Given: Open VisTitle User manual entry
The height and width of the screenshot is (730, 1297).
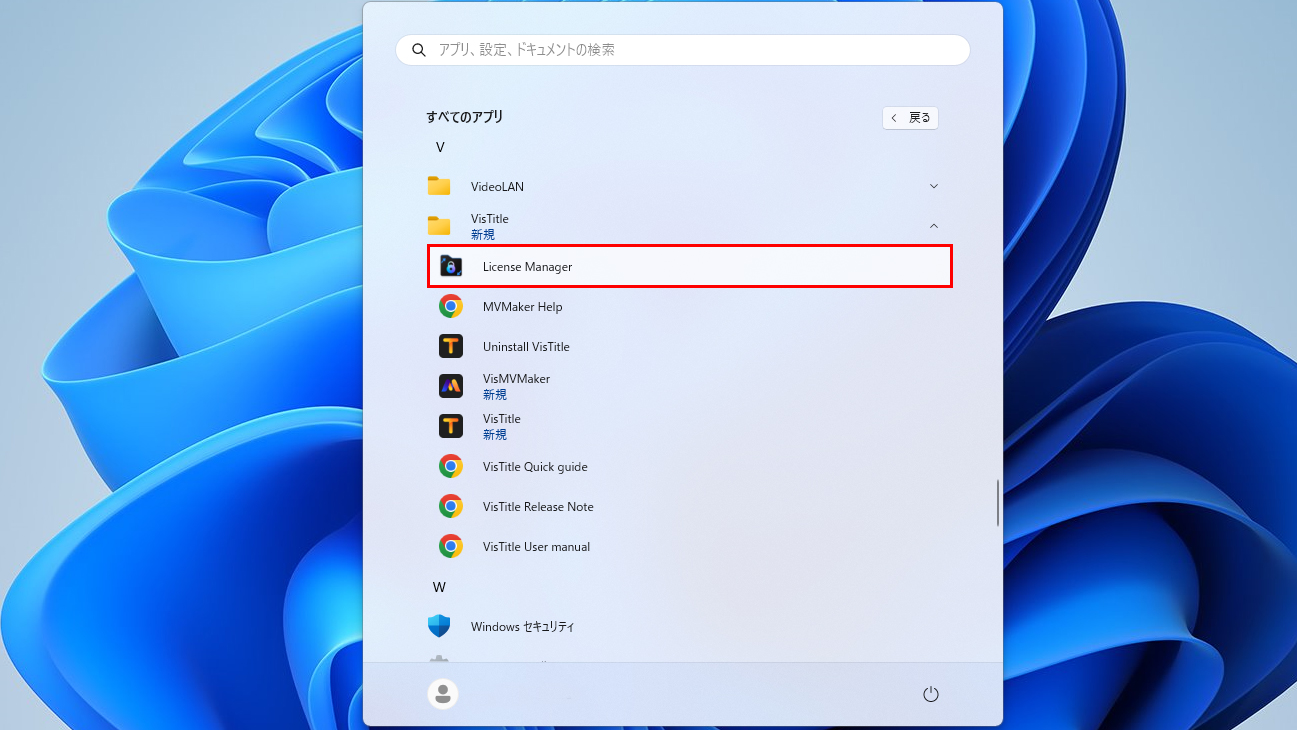Looking at the screenshot, I should (x=536, y=547).
